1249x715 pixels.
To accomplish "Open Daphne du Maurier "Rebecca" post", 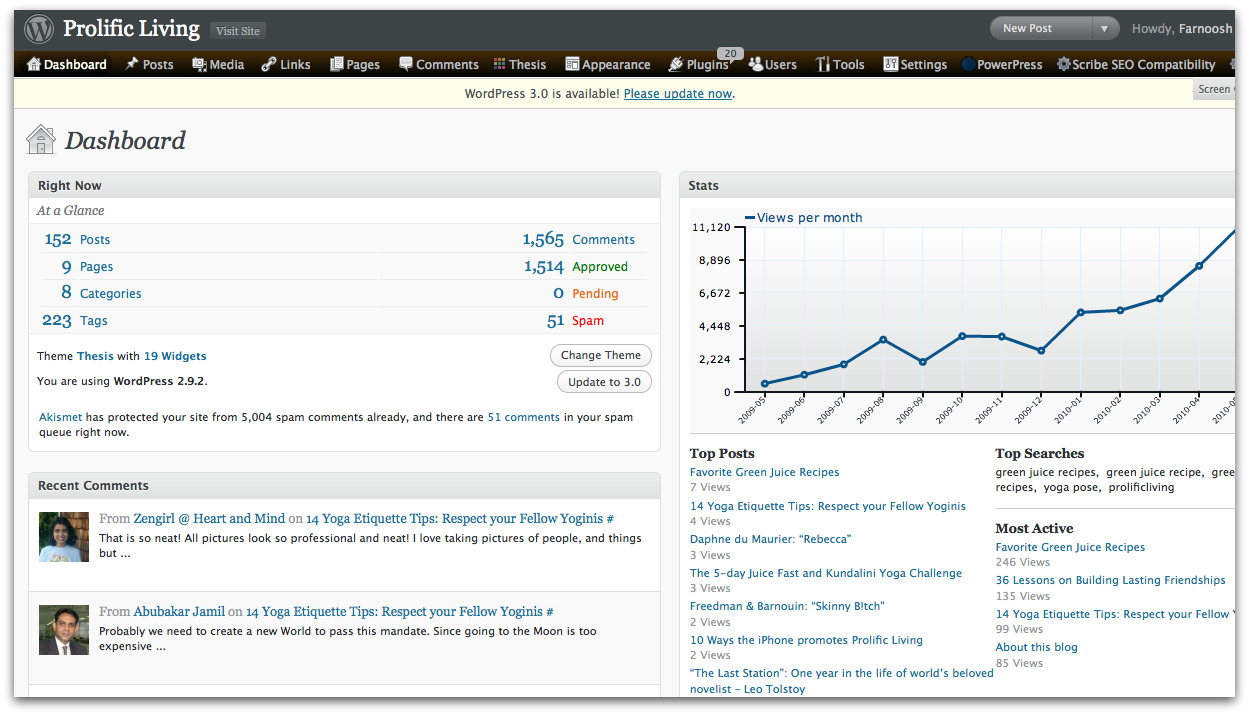I will pos(770,539).
